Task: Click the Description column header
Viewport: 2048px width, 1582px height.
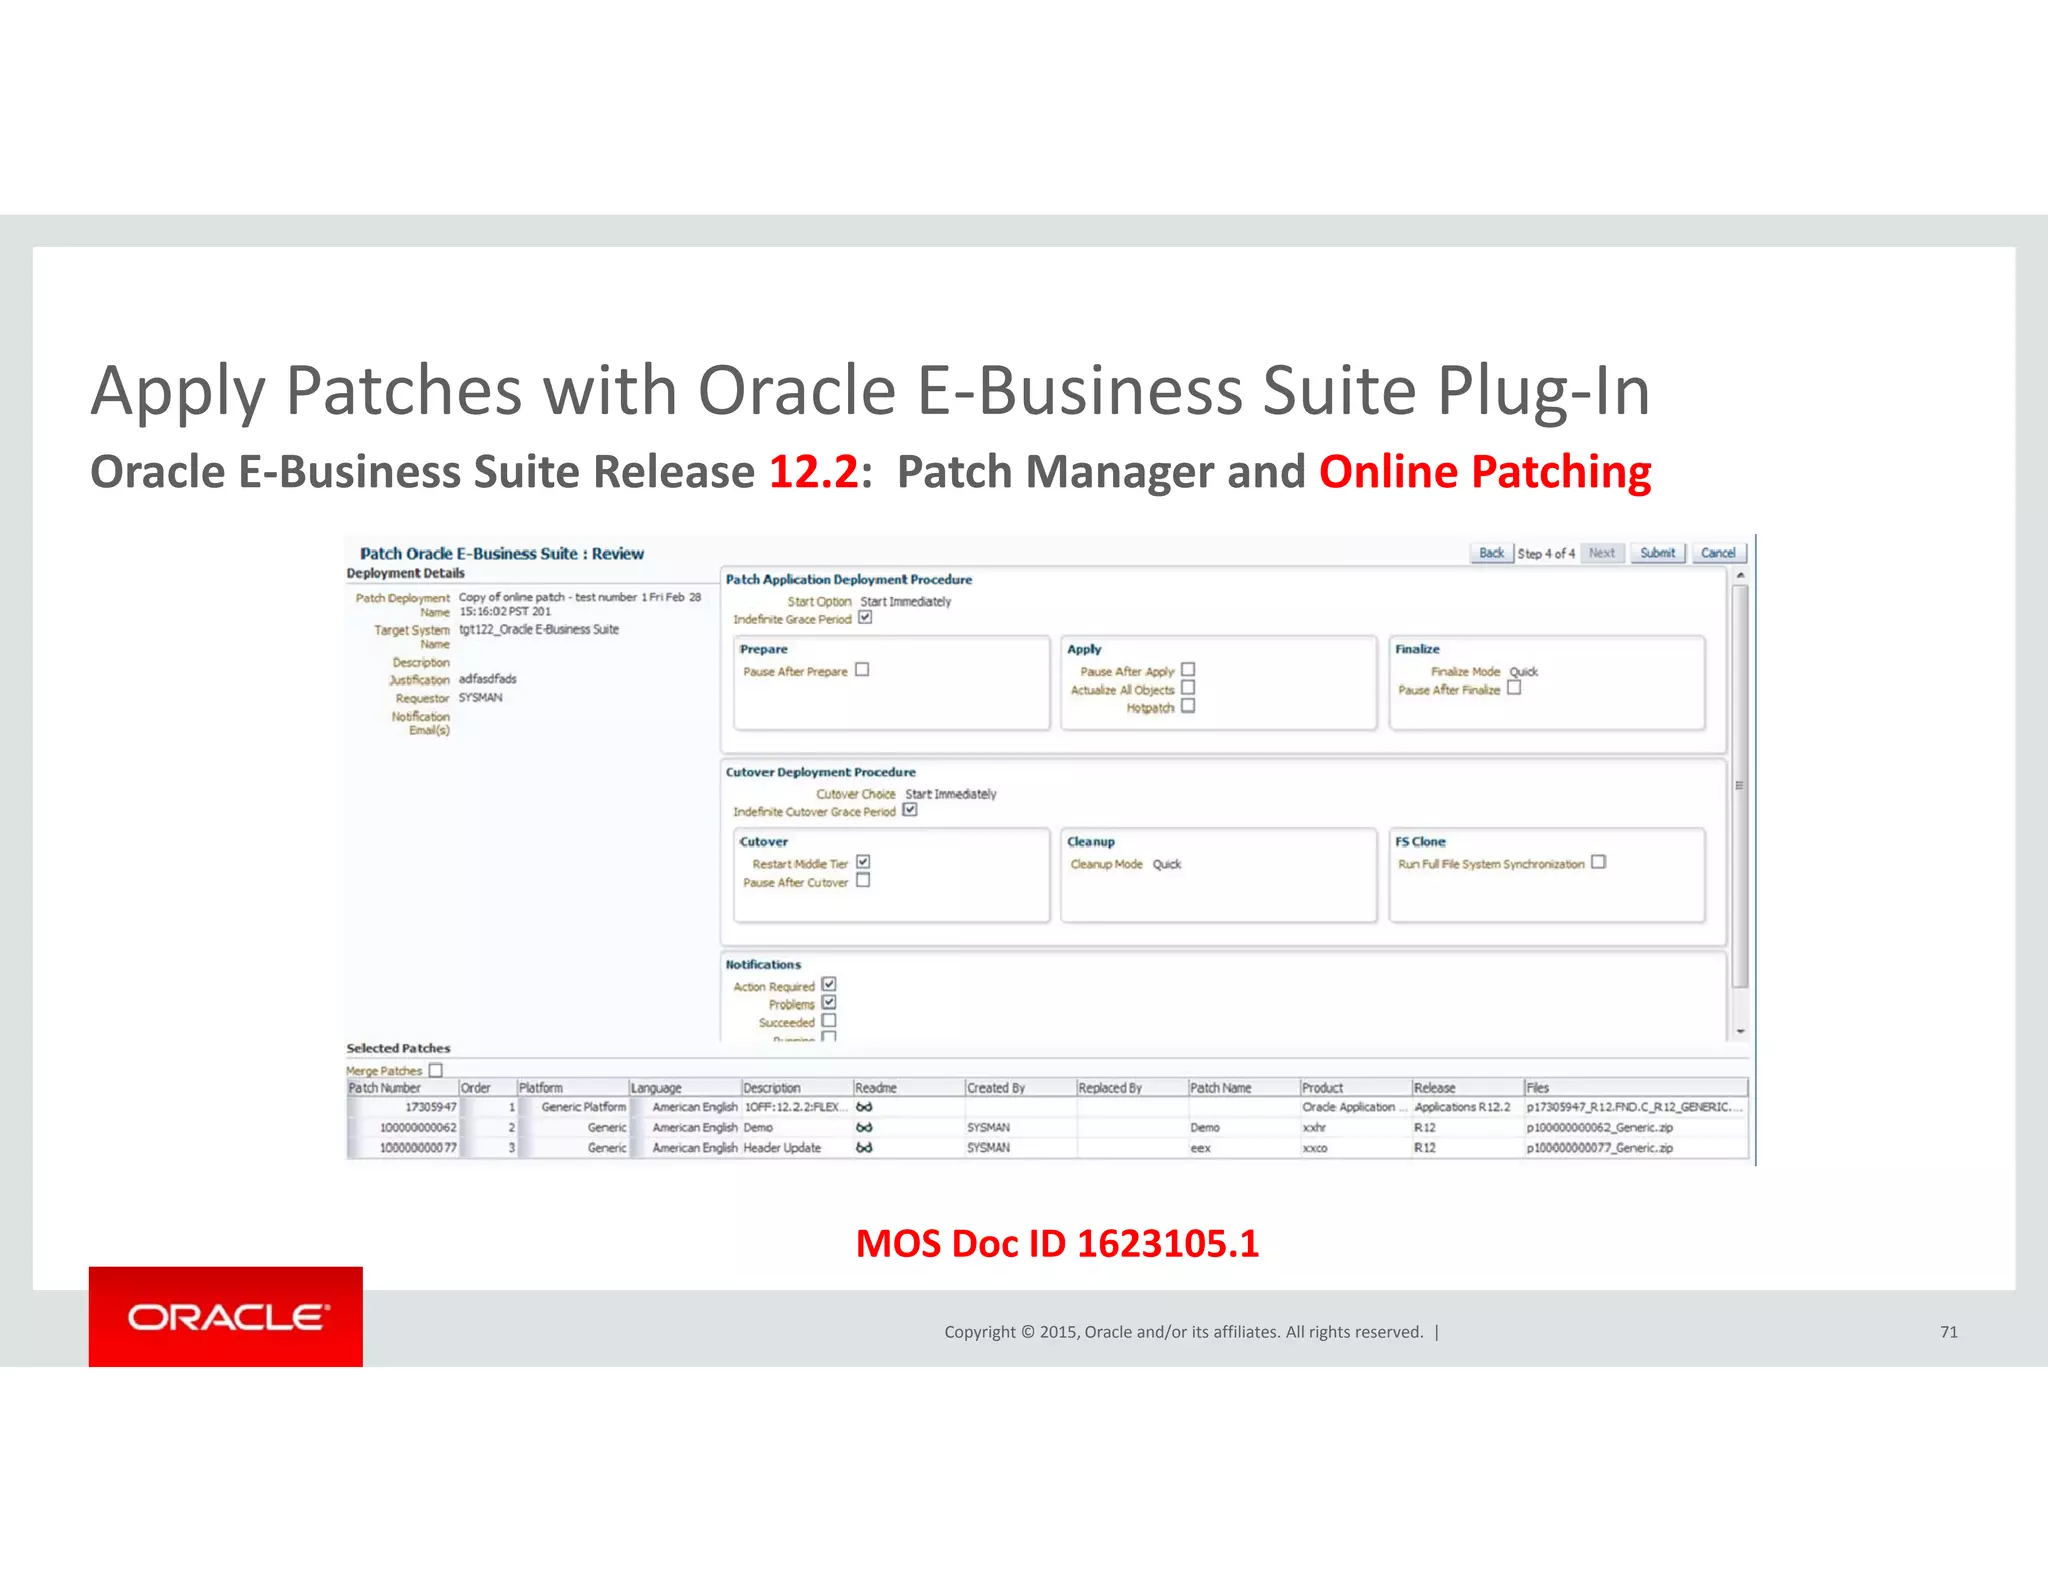Action: click(796, 1087)
